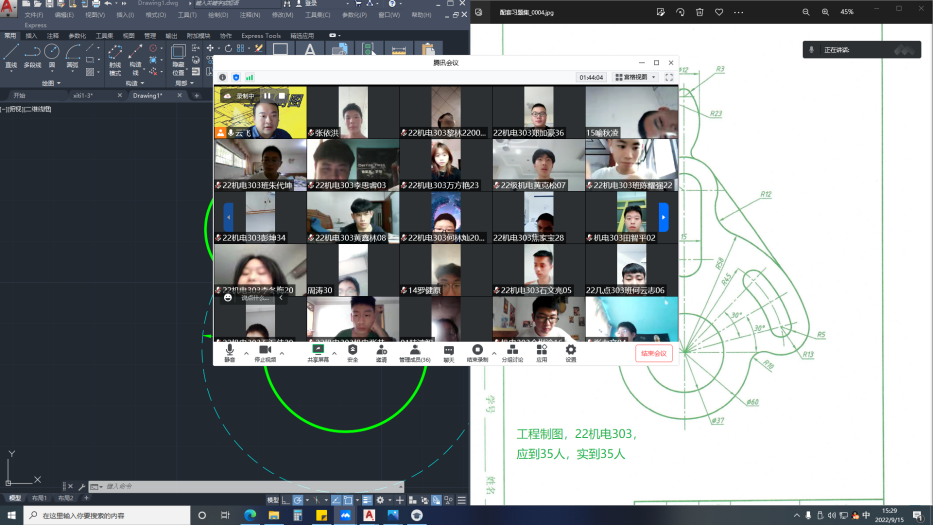Zoom out within the Photos viewer
The width and height of the screenshot is (933, 525).
pyautogui.click(x=806, y=12)
